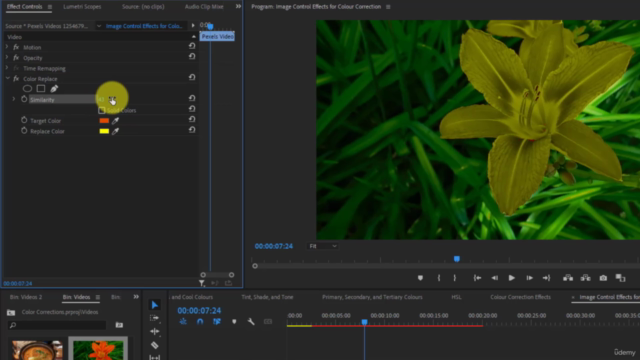Click the filter properties funnel icon
This screenshot has width=640, height=360.
pyautogui.click(x=202, y=283)
